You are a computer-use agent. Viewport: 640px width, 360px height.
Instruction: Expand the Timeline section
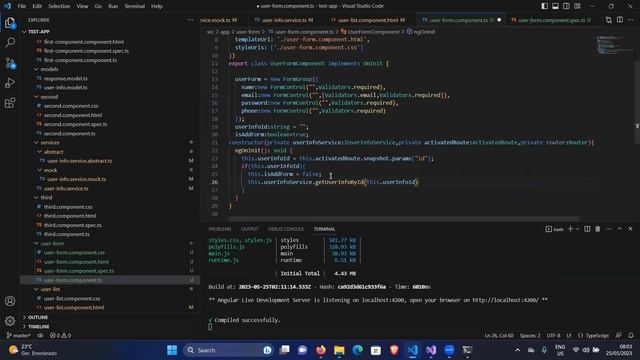click(x=109, y=327)
